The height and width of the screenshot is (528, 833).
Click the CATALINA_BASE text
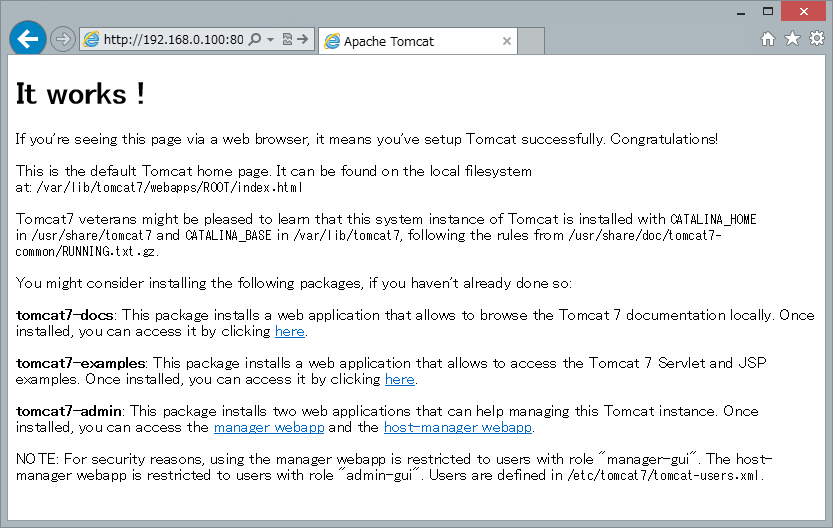[228, 235]
